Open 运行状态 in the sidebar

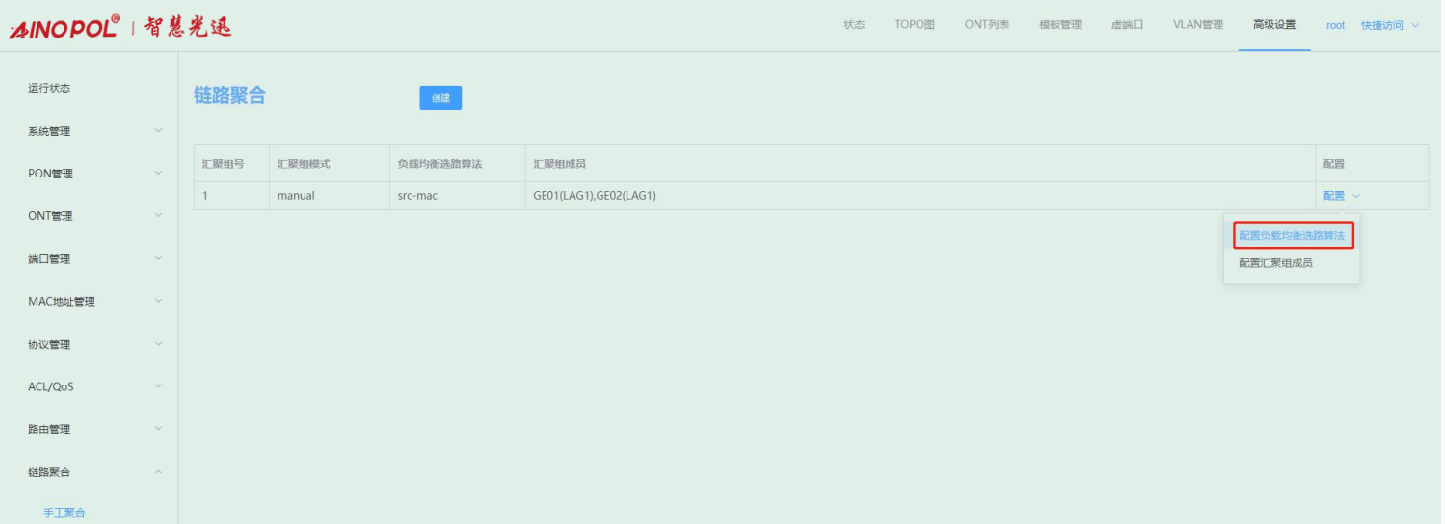coord(49,88)
